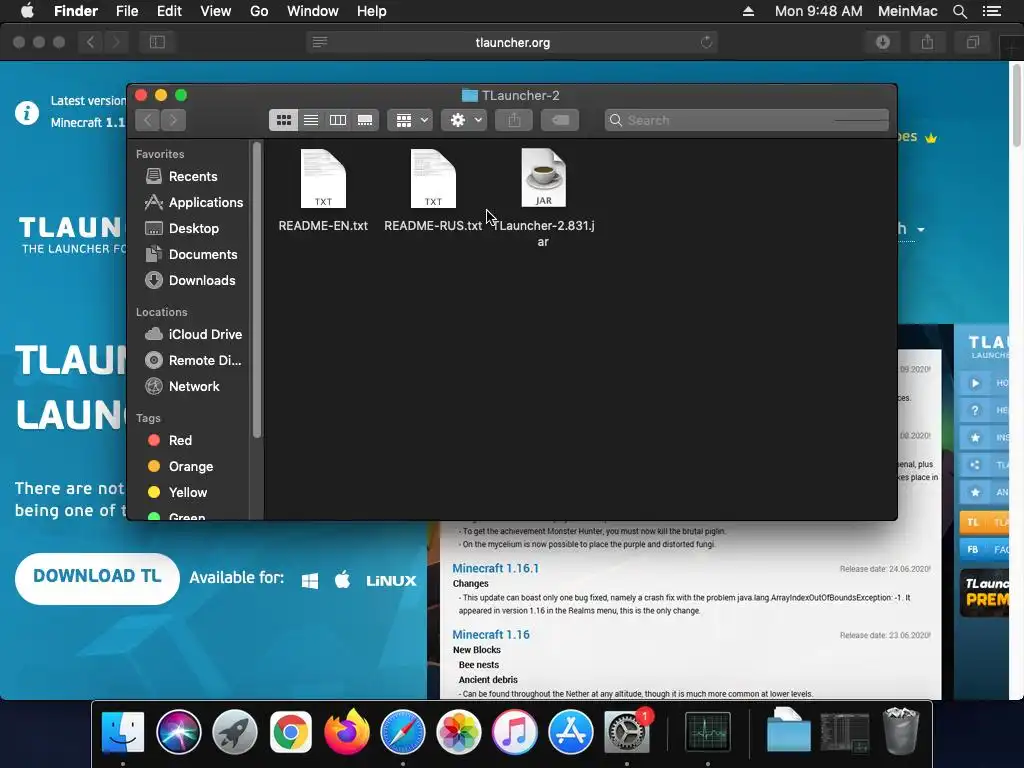Open the Edit menu
The width and height of the screenshot is (1024, 768).
(x=169, y=11)
